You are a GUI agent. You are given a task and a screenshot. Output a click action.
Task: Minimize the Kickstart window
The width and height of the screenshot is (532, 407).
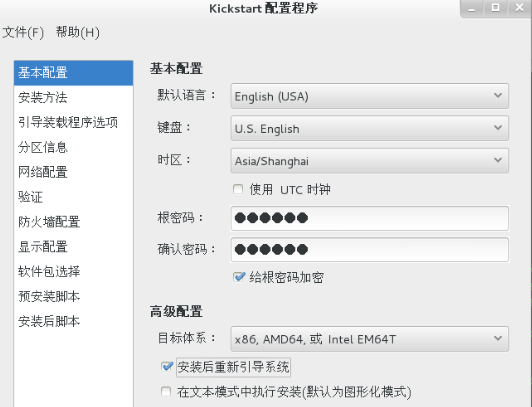[x=471, y=8]
